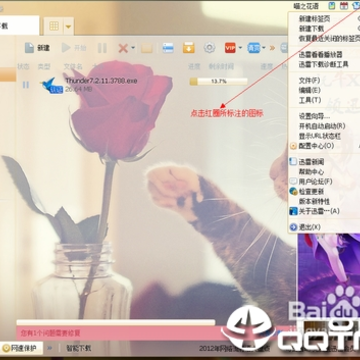360x360 pixels.
Task: Open the settings gear icon in toolbar
Action: coord(209,48)
